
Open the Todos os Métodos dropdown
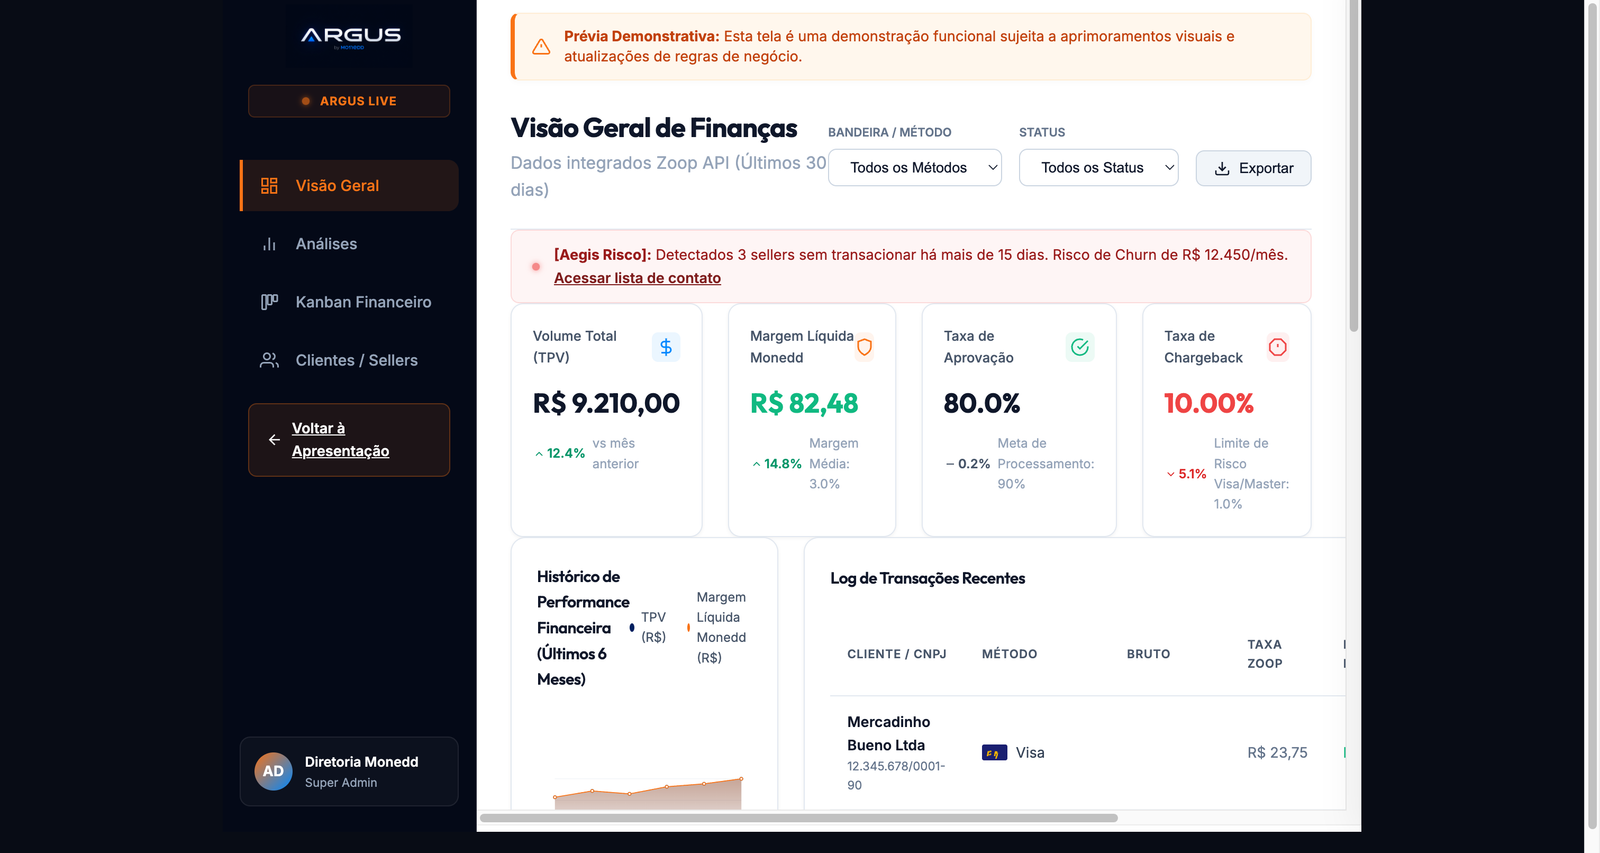915,168
